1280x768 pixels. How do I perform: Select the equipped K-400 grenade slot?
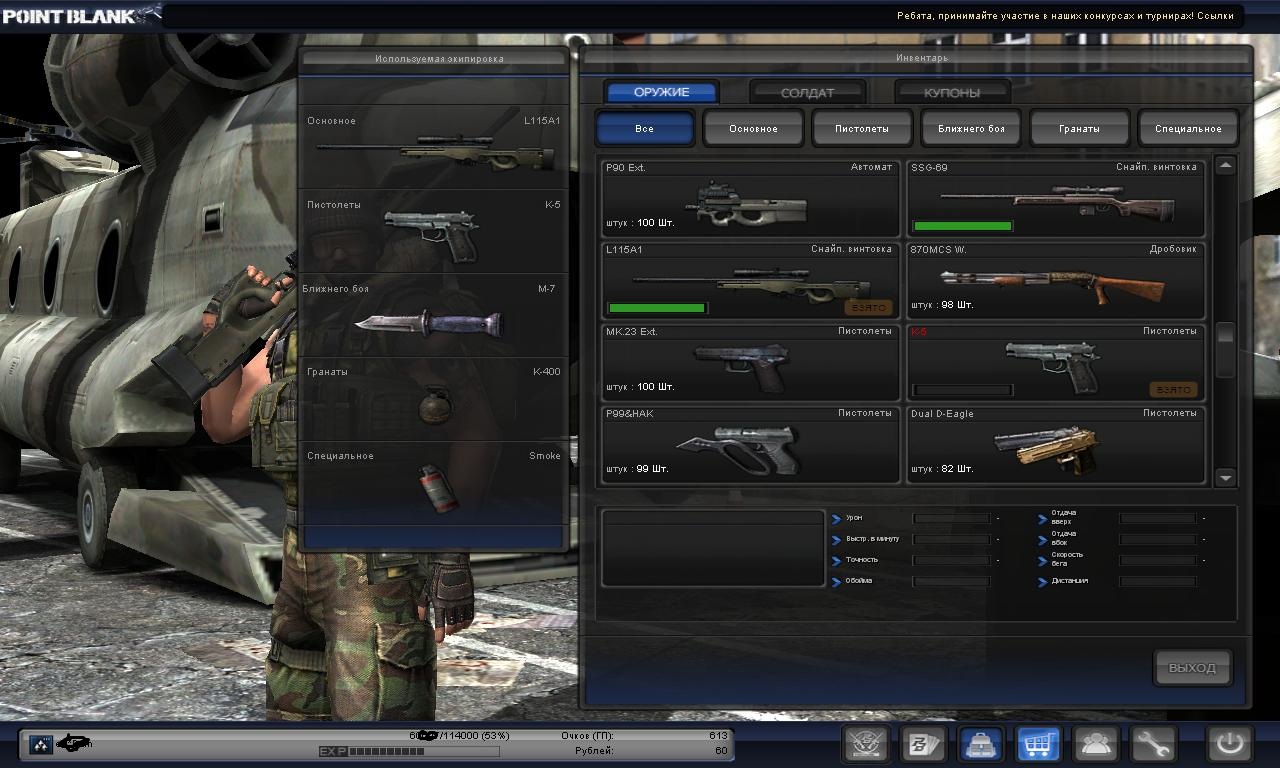pyautogui.click(x=434, y=399)
